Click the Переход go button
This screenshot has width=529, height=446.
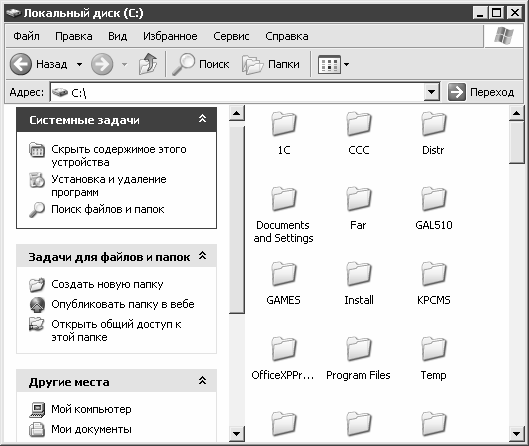(x=481, y=92)
